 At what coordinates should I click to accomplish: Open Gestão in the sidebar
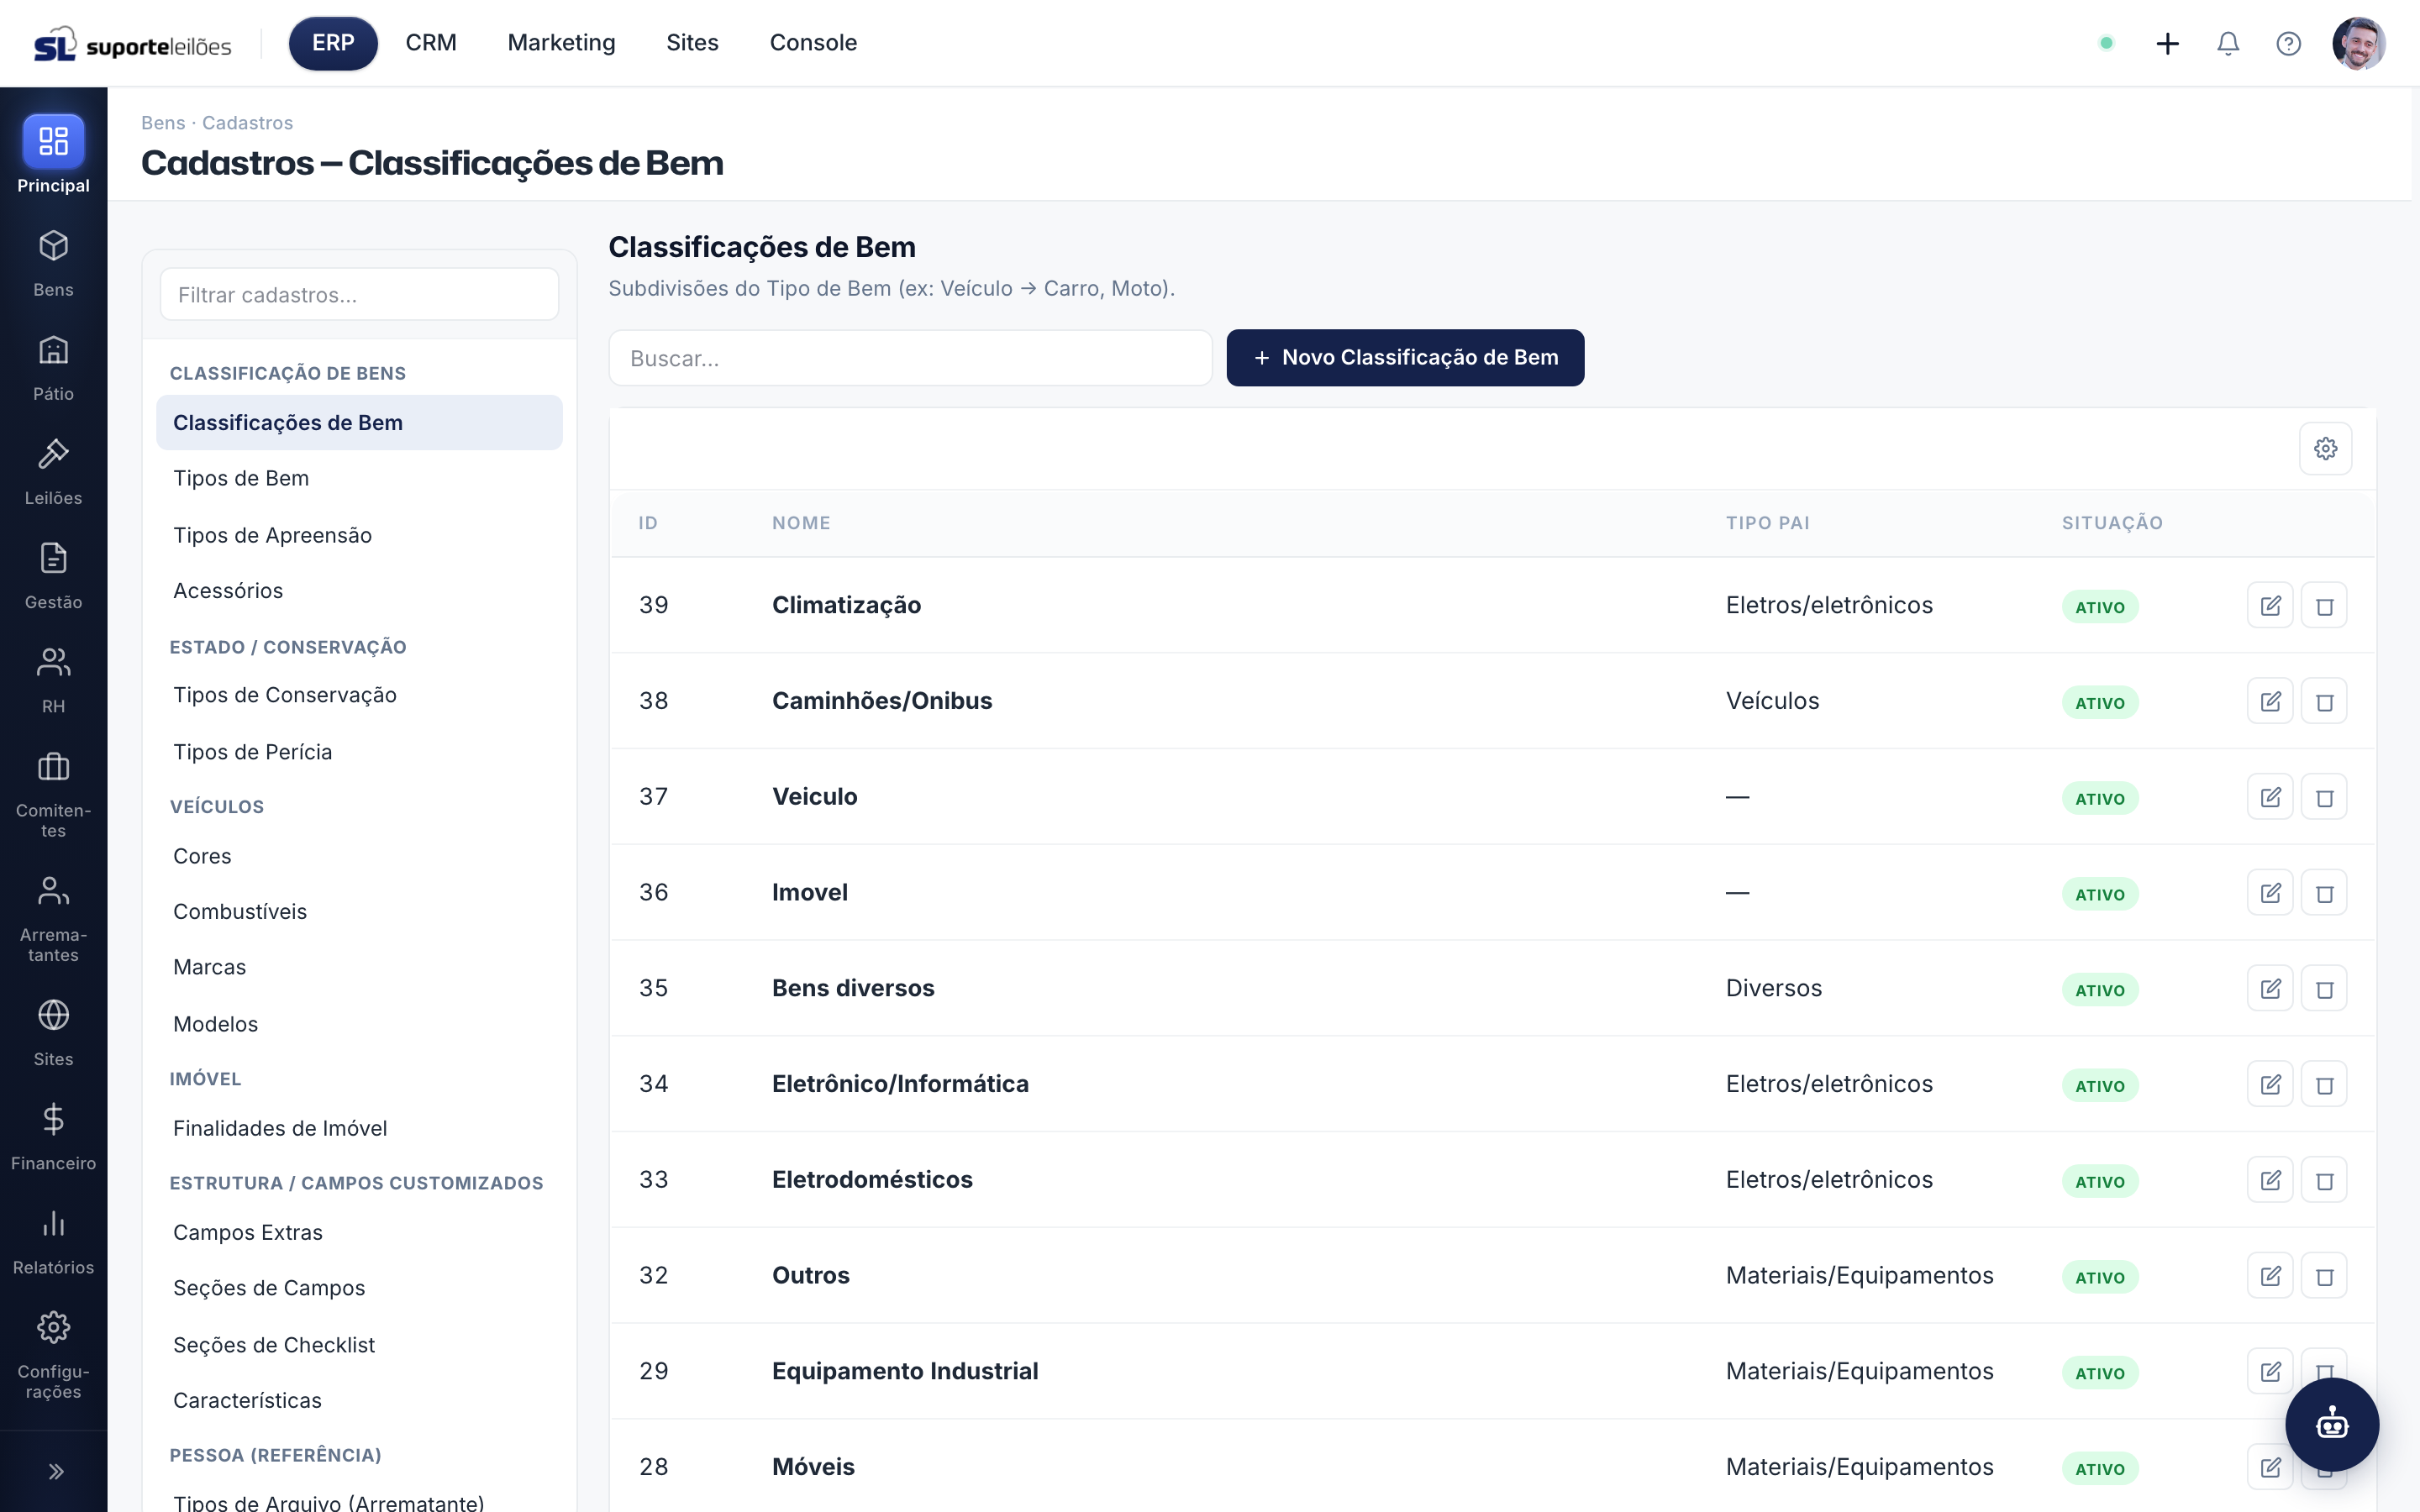tap(53, 576)
